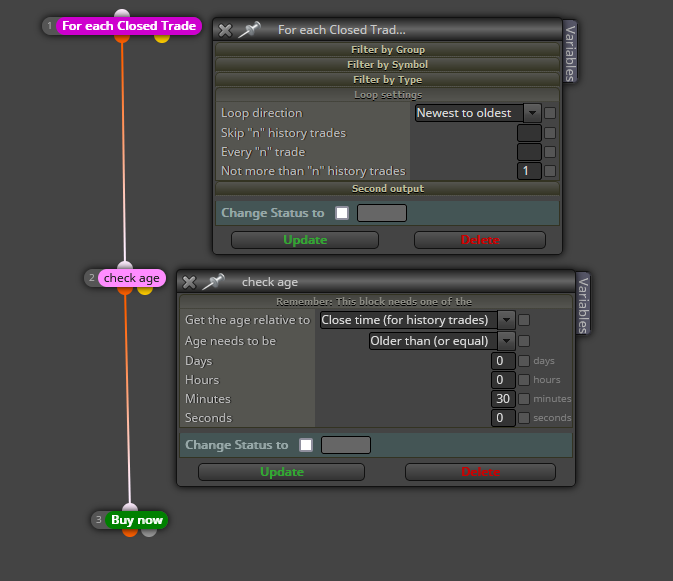This screenshot has width=673, height=581.
Task: Click input connector atop Buy now block
Action: tap(130, 508)
